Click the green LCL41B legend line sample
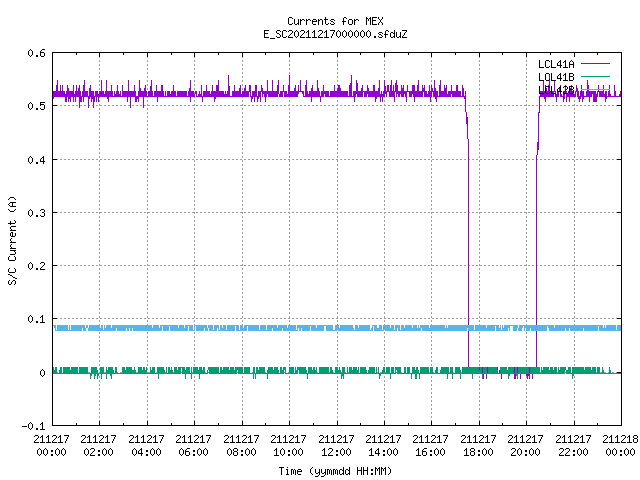The width and height of the screenshot is (640, 480). [595, 76]
